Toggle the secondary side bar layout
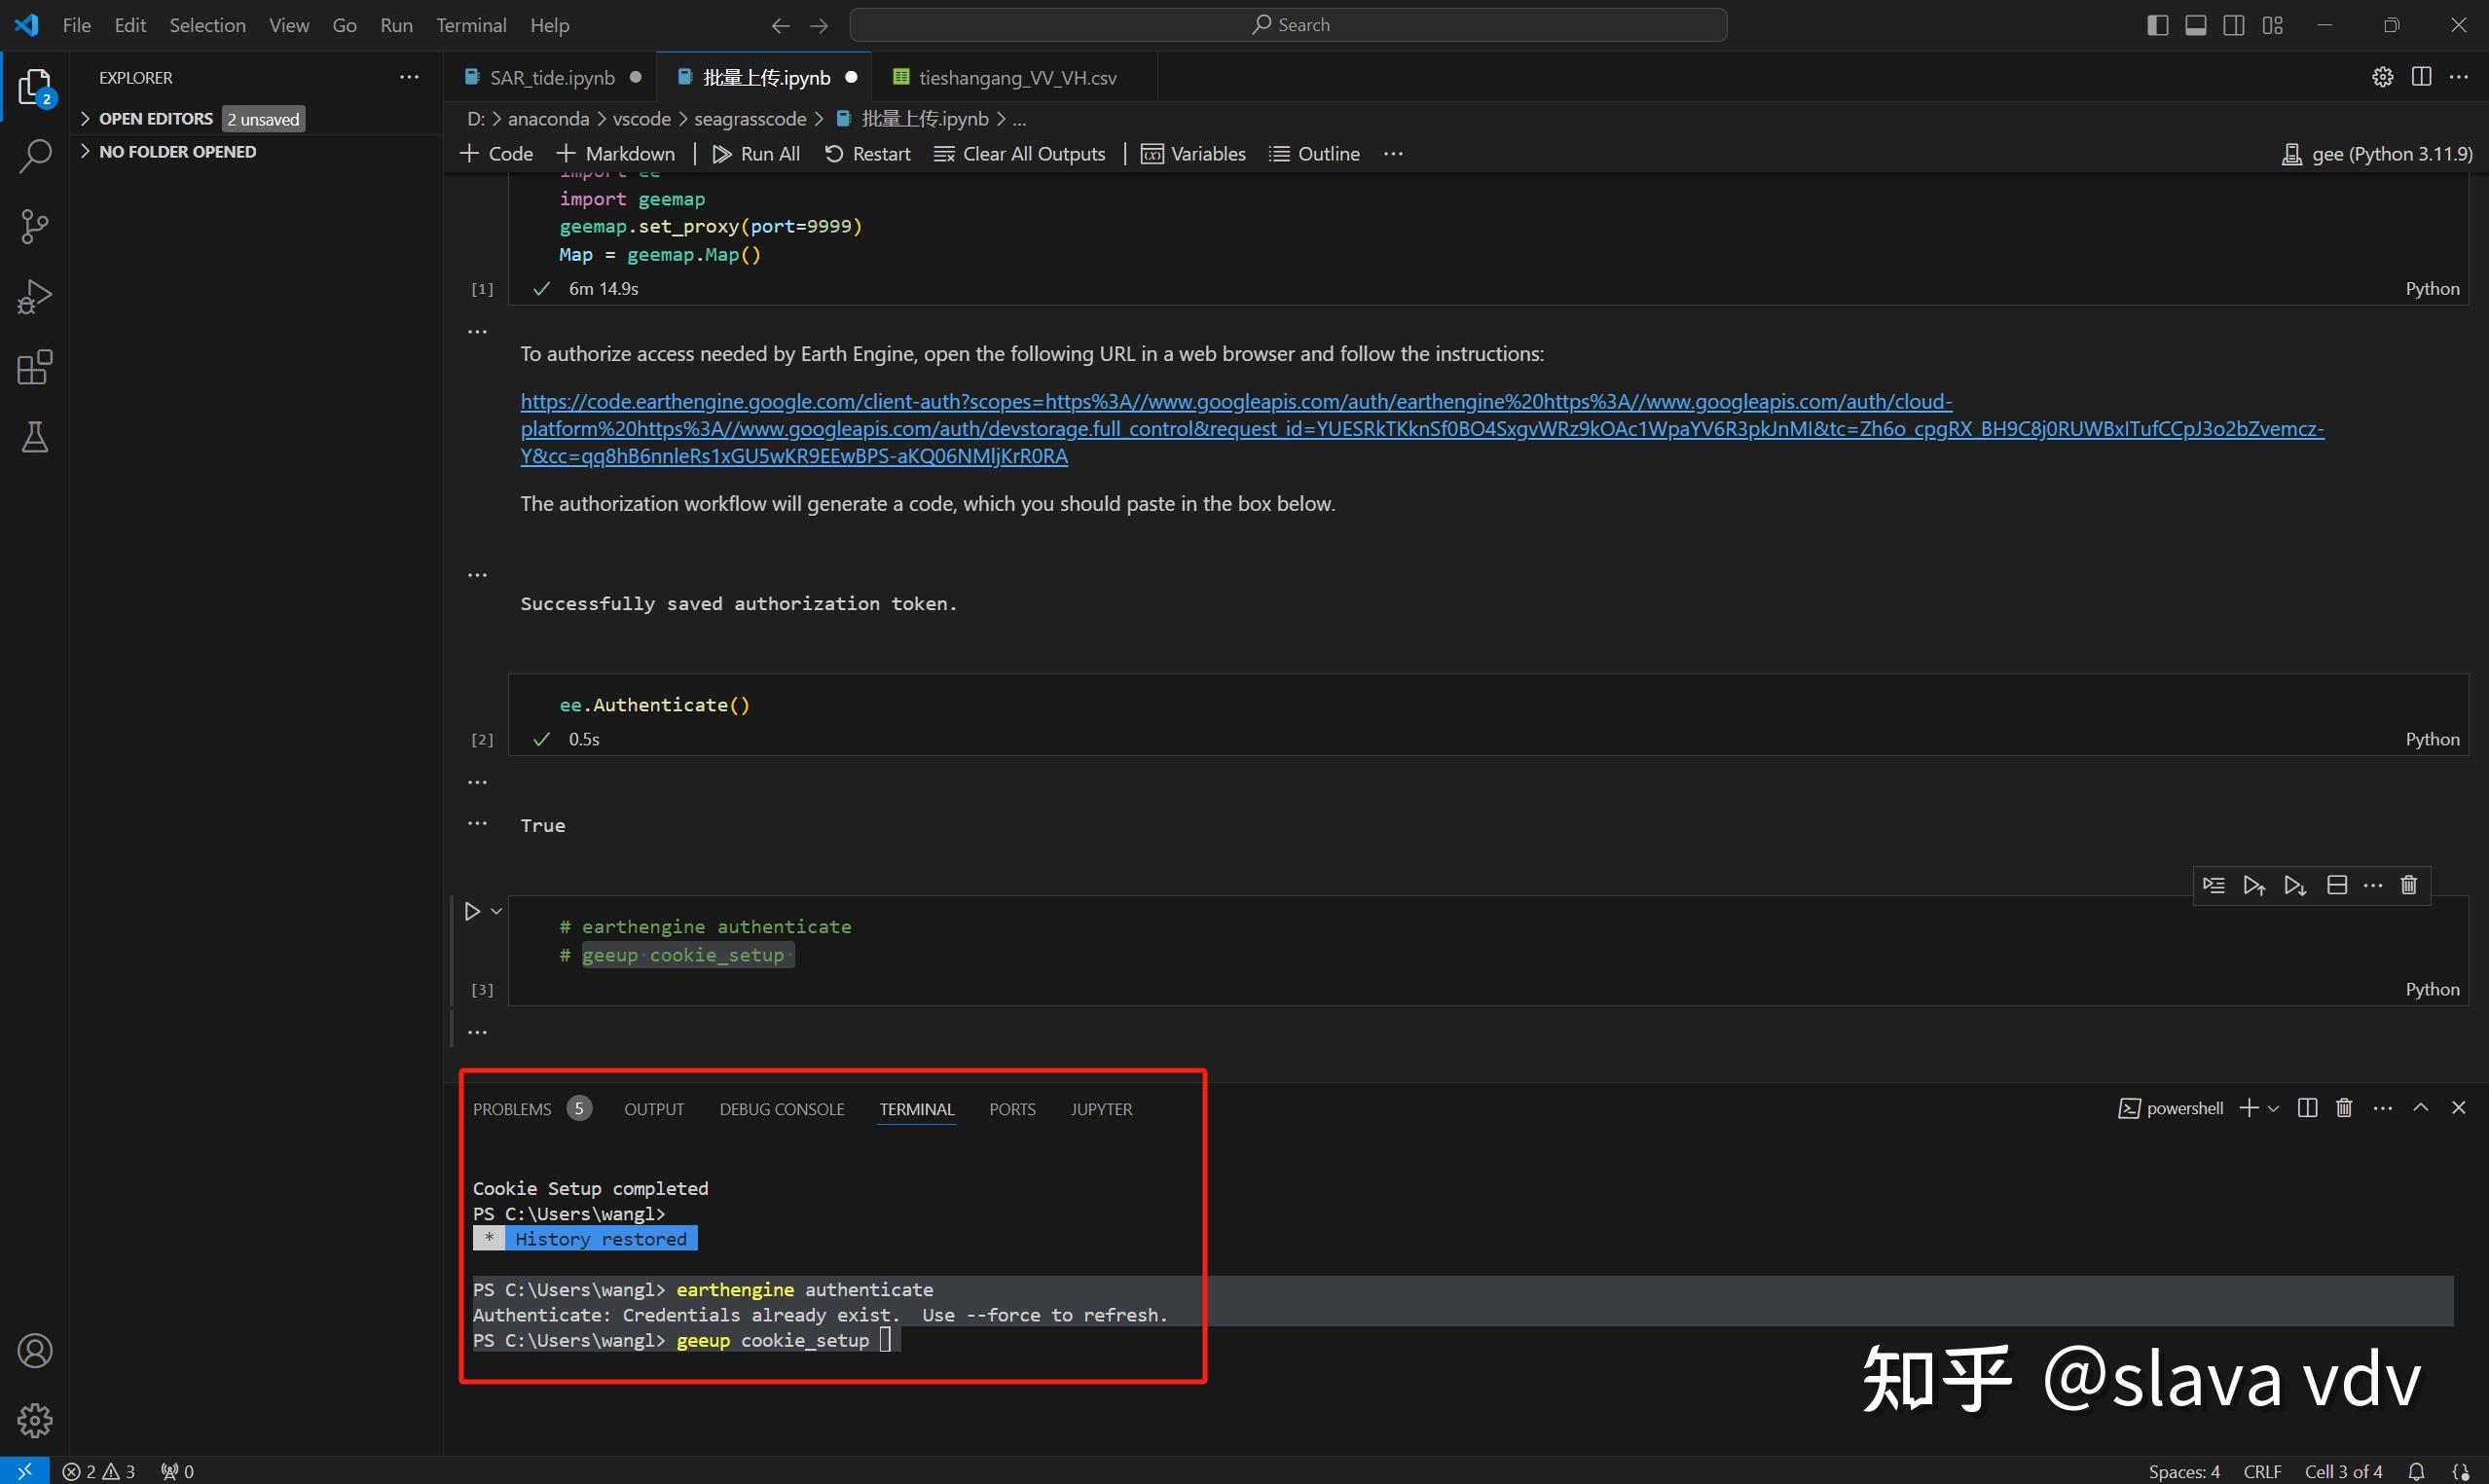Viewport: 2489px width, 1484px height. point(2233,25)
